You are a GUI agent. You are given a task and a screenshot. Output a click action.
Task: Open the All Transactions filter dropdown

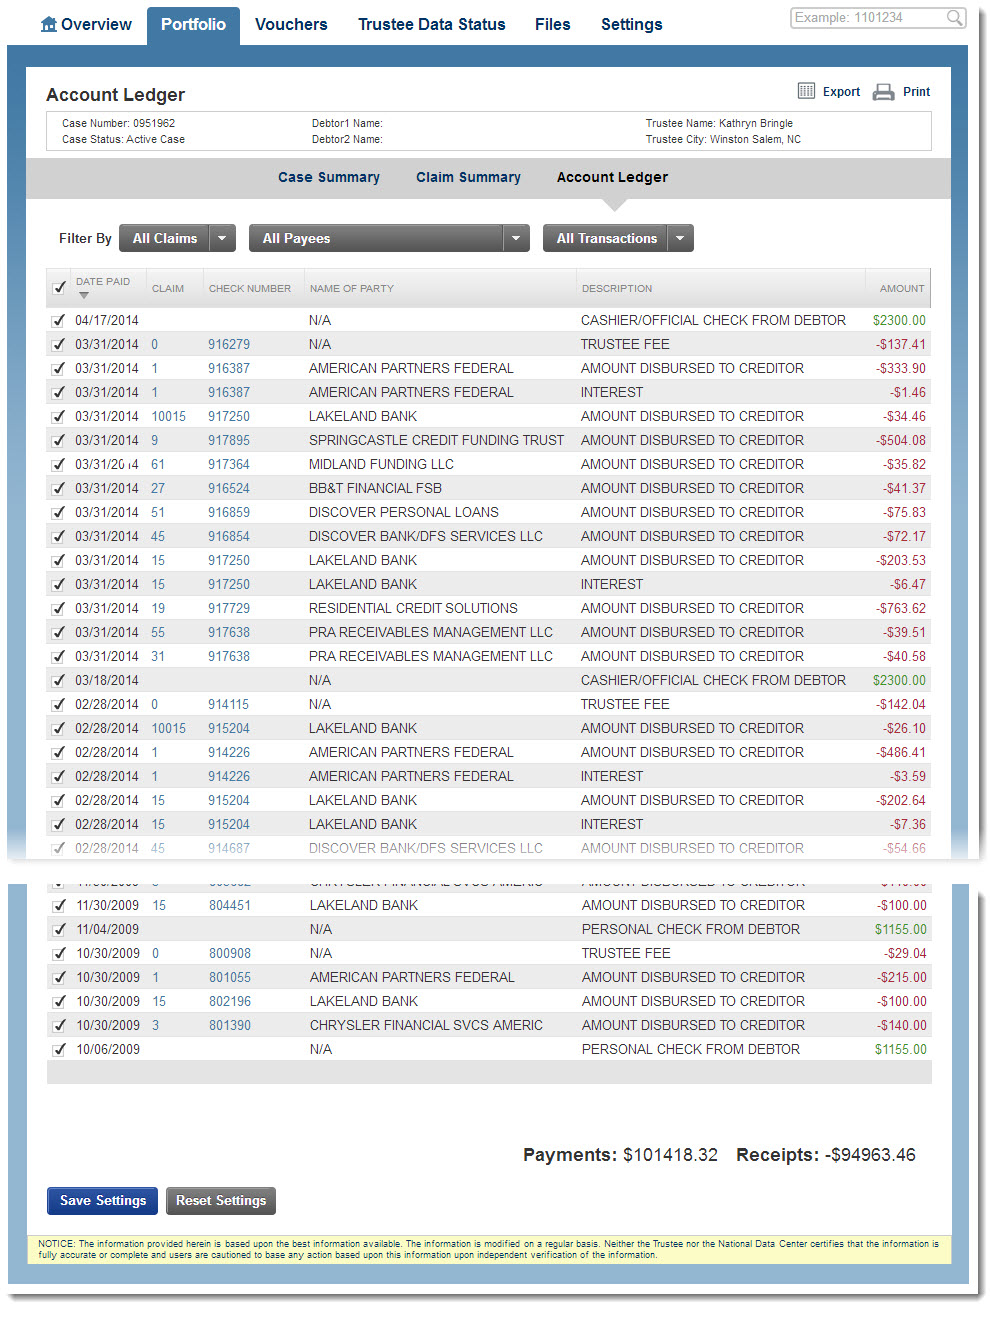[680, 238]
